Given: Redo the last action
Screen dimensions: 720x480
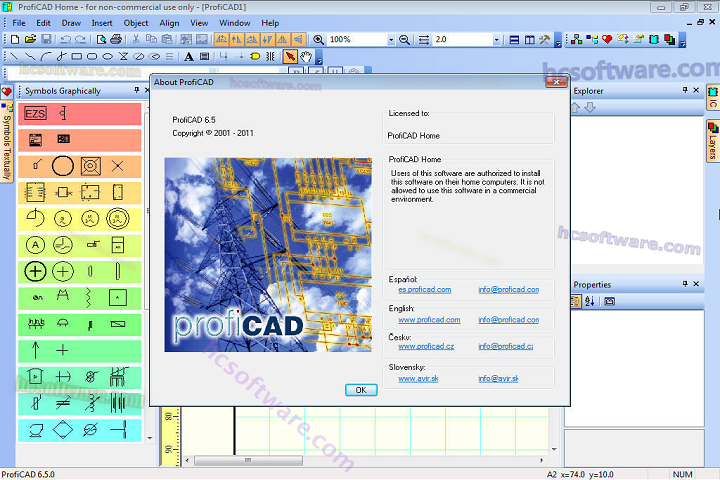Looking at the screenshot, I should click(x=80, y=40).
